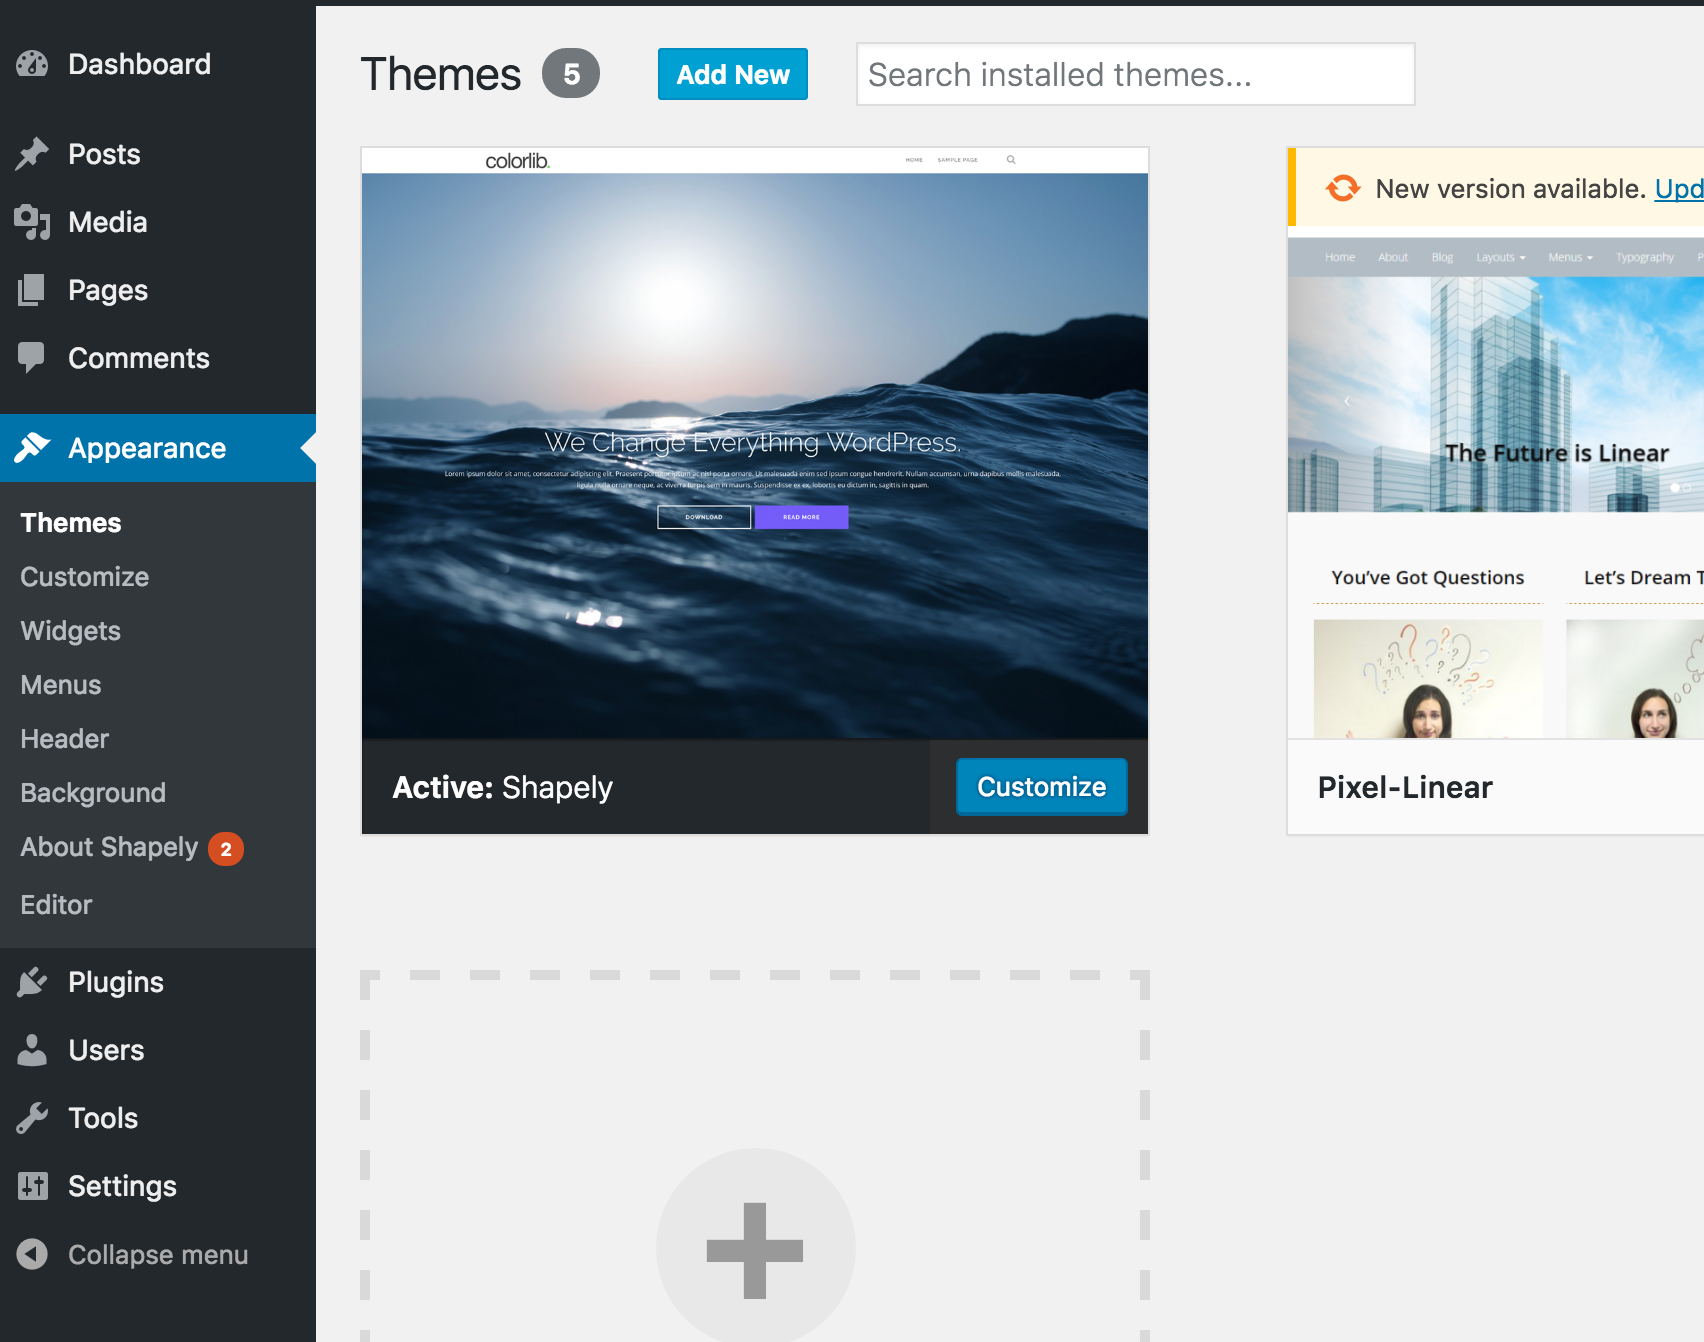The height and width of the screenshot is (1342, 1704).
Task: Open the theme Editor submenu item
Action: pos(56,905)
